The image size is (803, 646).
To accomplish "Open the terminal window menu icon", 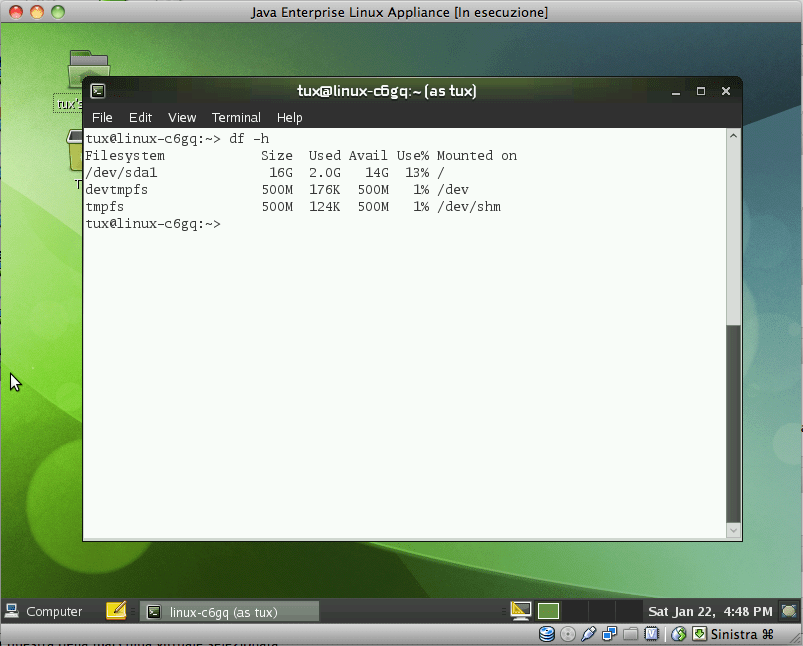I will click(x=98, y=91).
